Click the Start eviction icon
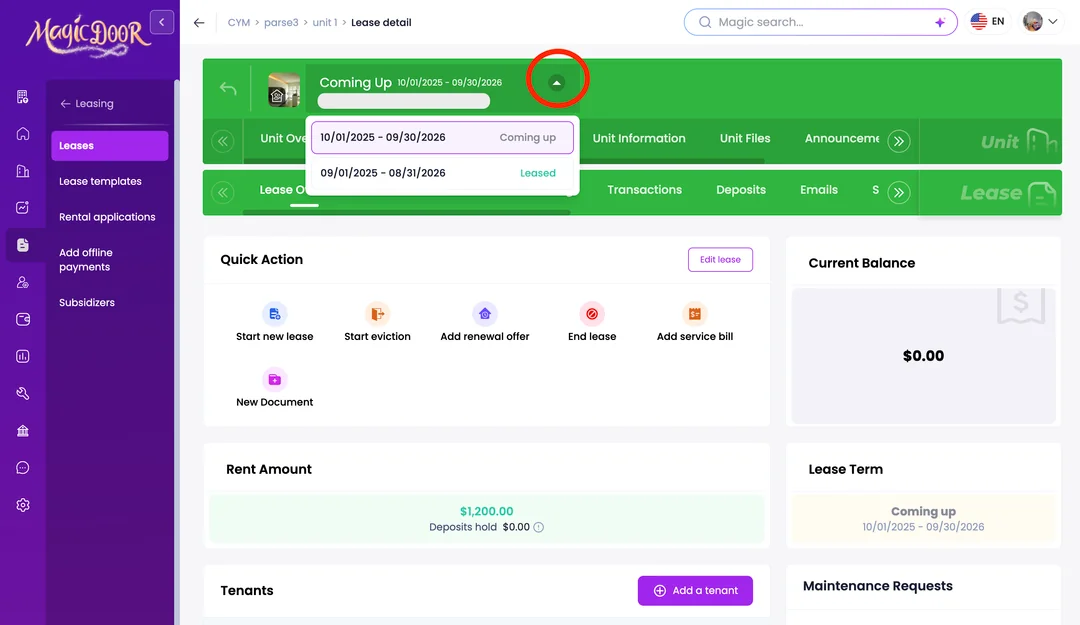 (x=377, y=314)
